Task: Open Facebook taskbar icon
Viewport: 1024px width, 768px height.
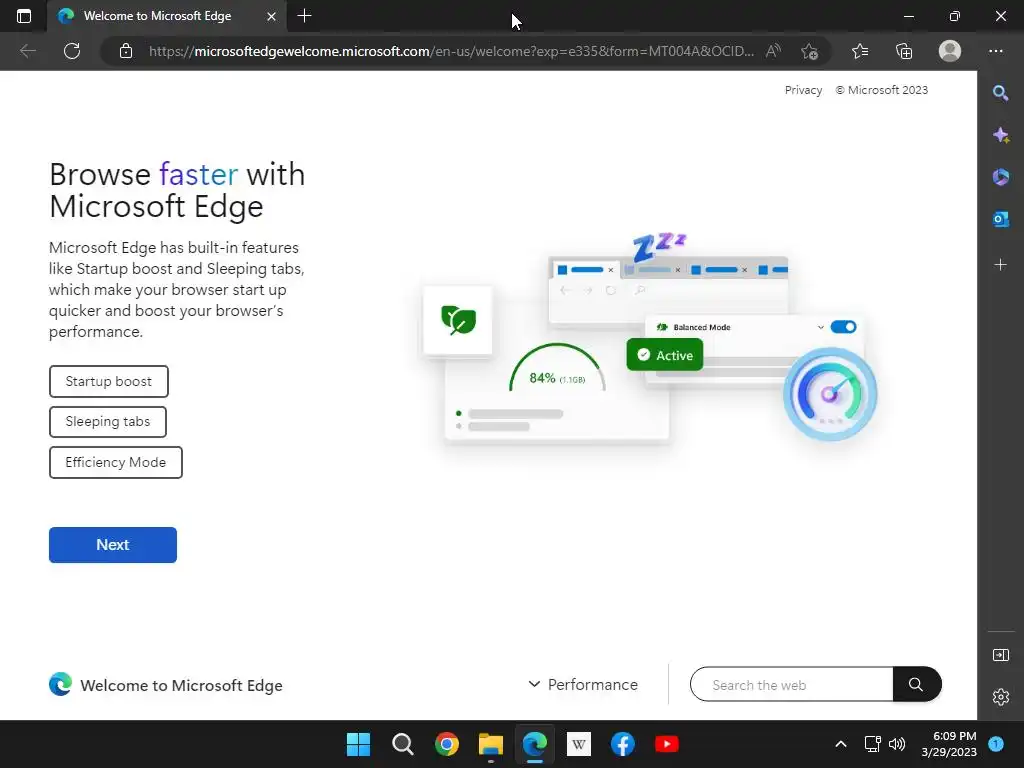Action: (x=622, y=744)
